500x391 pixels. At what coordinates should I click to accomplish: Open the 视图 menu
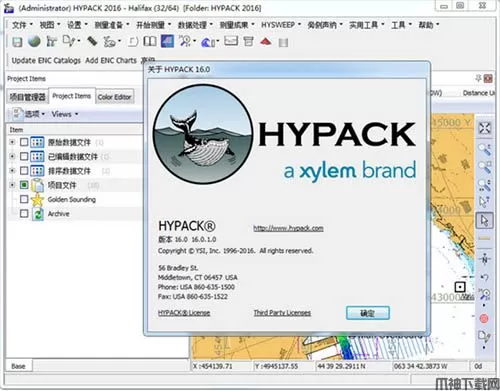[x=49, y=25]
